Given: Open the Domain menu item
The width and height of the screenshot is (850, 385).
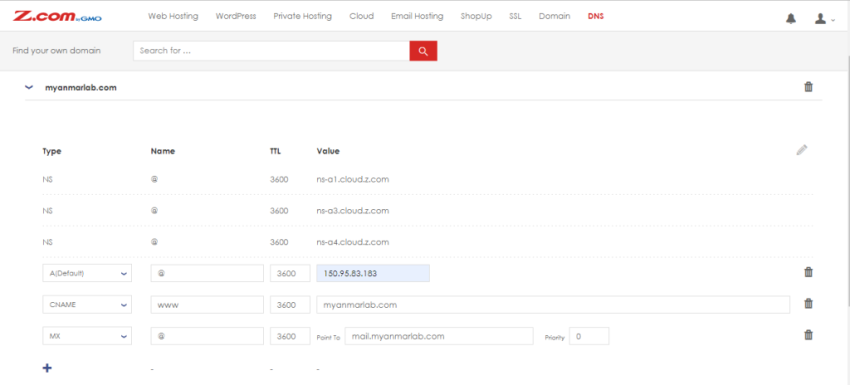Looking at the screenshot, I should pos(554,16).
